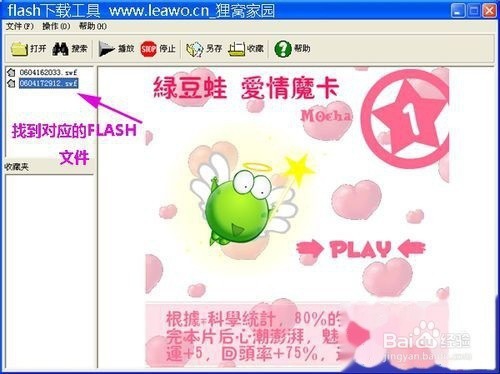The height and width of the screenshot is (374, 500).
Task: Click the 绿豆蛙 爱情魔卡 title text
Action: click(246, 88)
